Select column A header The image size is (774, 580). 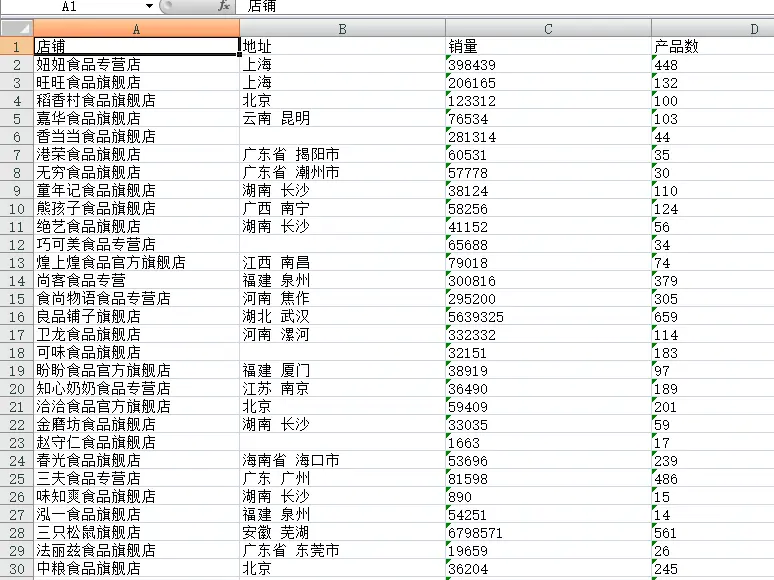pyautogui.click(x=137, y=29)
